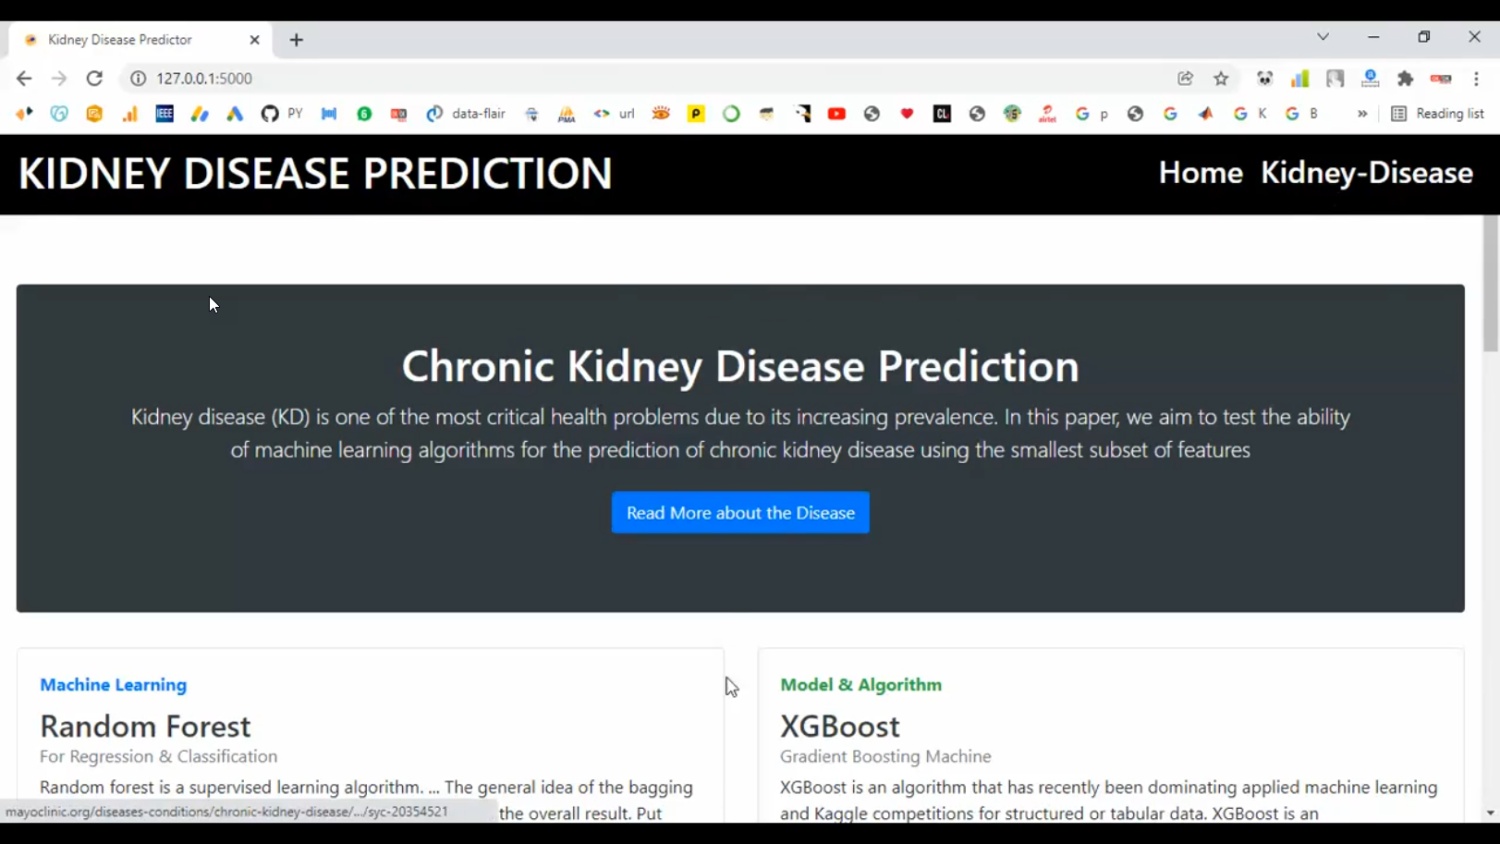The width and height of the screenshot is (1500, 844).
Task: Click the back navigation arrow
Action: click(24, 78)
